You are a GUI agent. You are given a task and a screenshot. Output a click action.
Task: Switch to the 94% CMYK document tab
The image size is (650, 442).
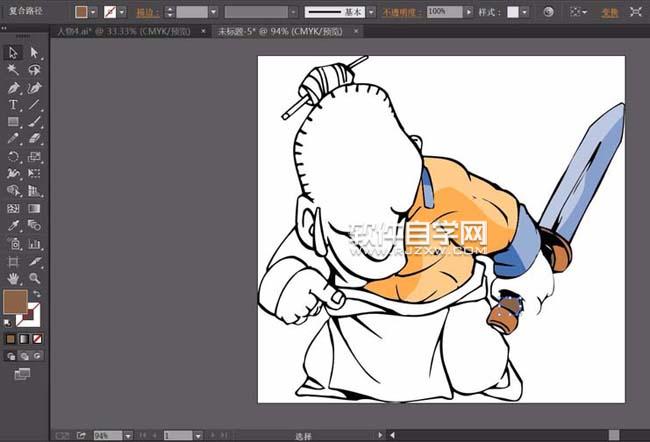point(280,32)
